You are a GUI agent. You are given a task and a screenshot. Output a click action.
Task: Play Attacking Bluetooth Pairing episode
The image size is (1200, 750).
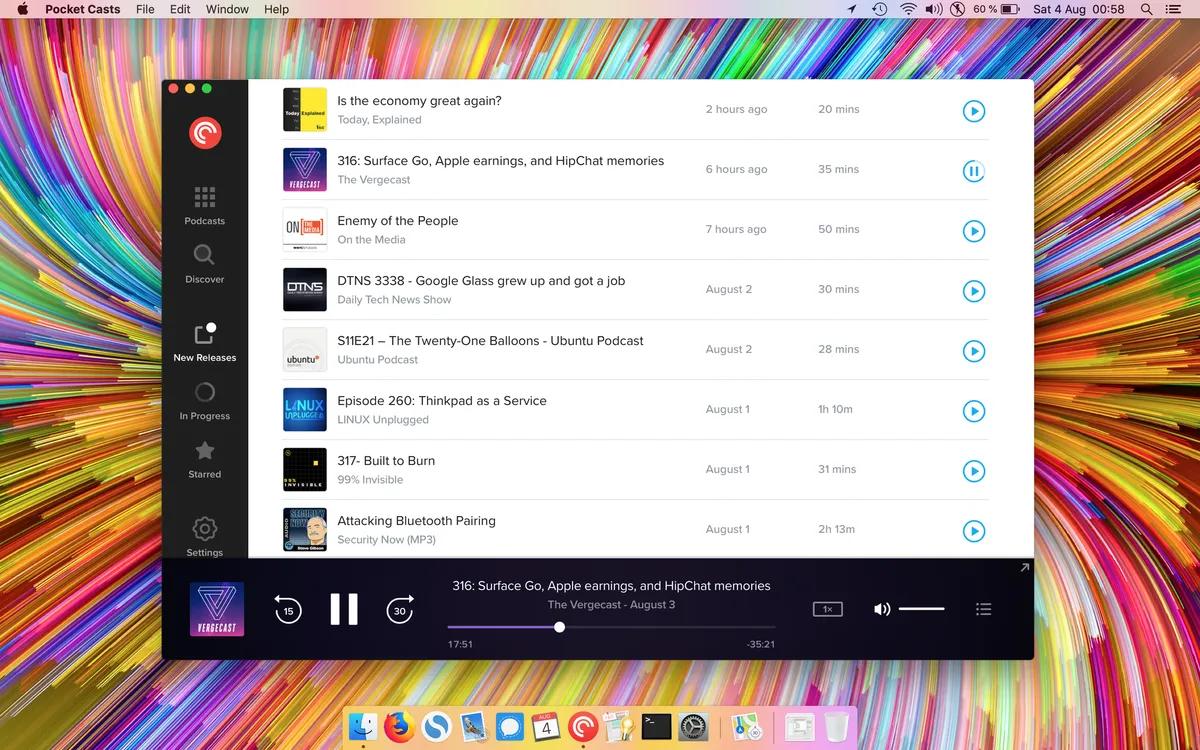point(973,531)
